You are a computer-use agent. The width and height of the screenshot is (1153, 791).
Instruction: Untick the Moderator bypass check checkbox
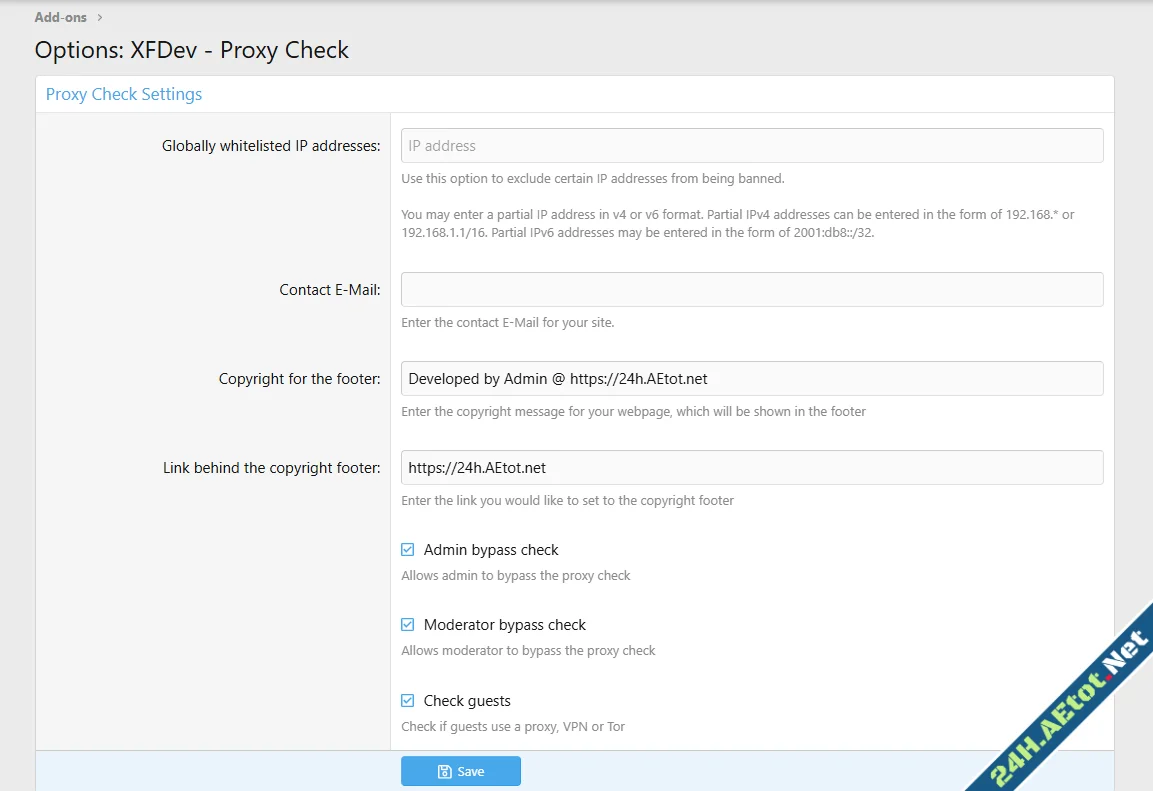pyautogui.click(x=408, y=625)
